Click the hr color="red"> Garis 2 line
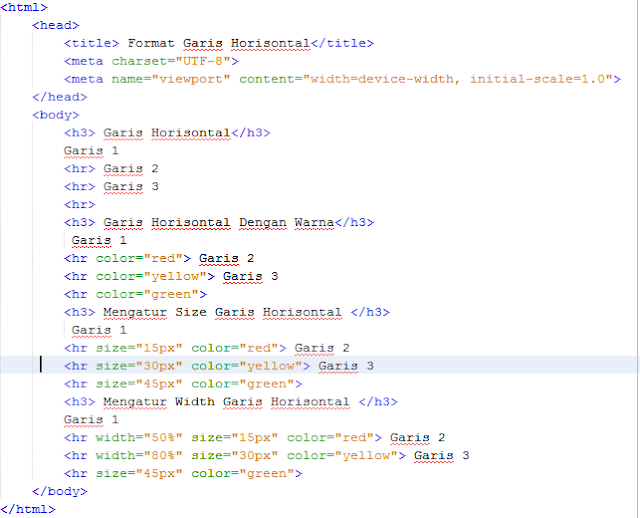Screen dimensions: 640x518 pyautogui.click(x=159, y=258)
